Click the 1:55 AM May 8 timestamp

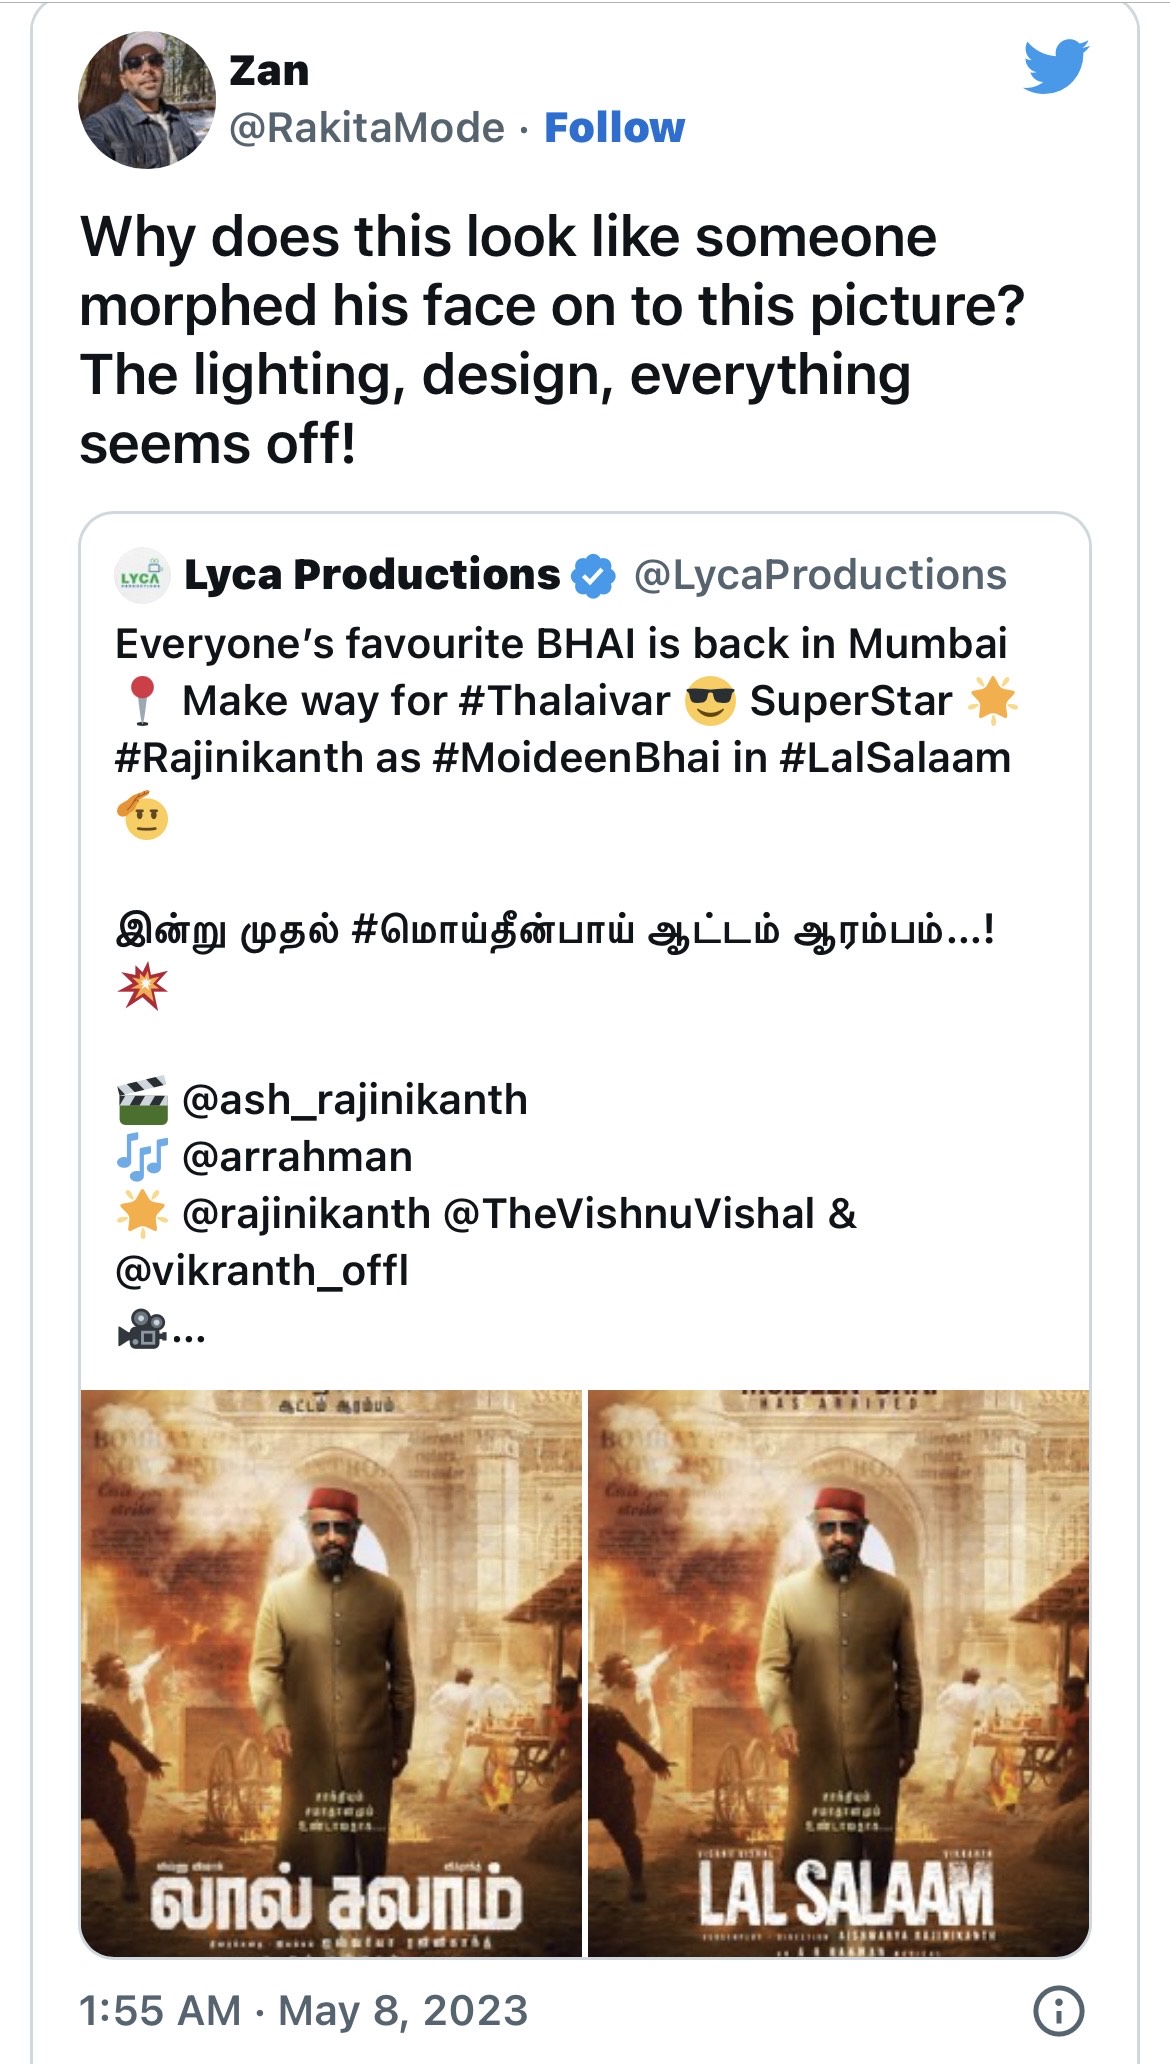(x=303, y=2010)
